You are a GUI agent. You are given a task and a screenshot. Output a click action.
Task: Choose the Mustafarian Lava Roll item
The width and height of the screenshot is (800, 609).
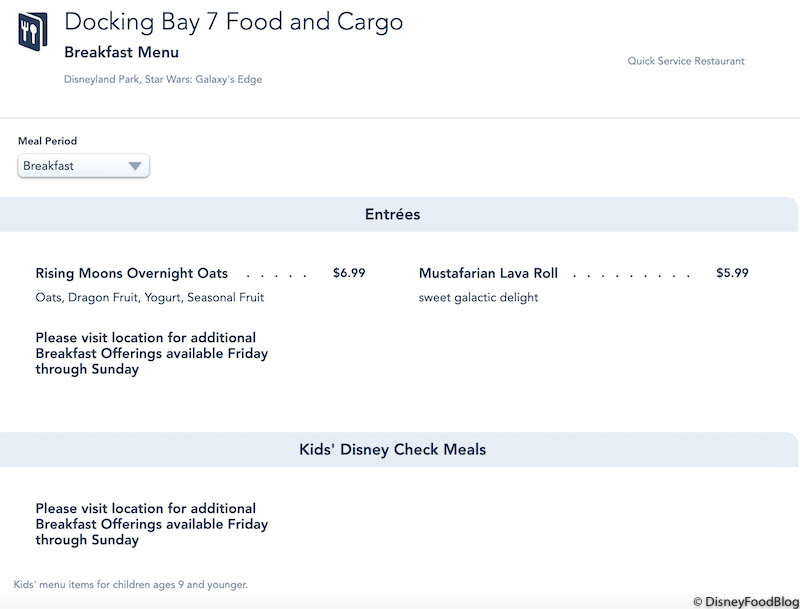(x=488, y=273)
